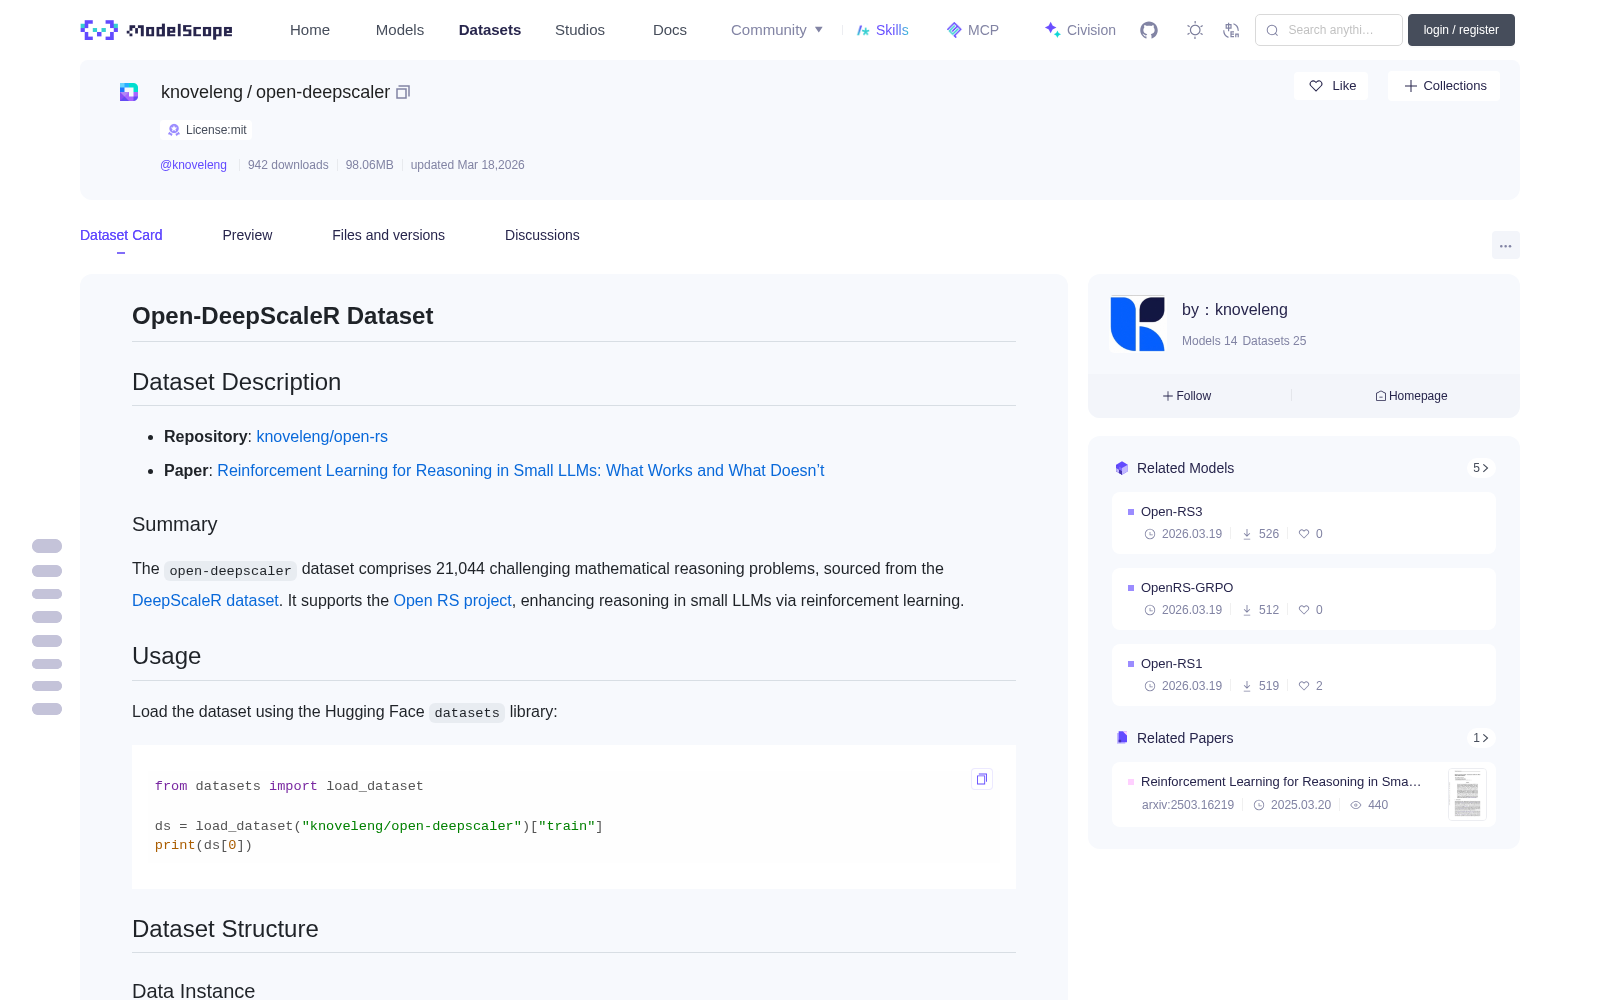Screen dimensions: 1600x1000
Task: Open the related paper title link
Action: pyautogui.click(x=1281, y=782)
